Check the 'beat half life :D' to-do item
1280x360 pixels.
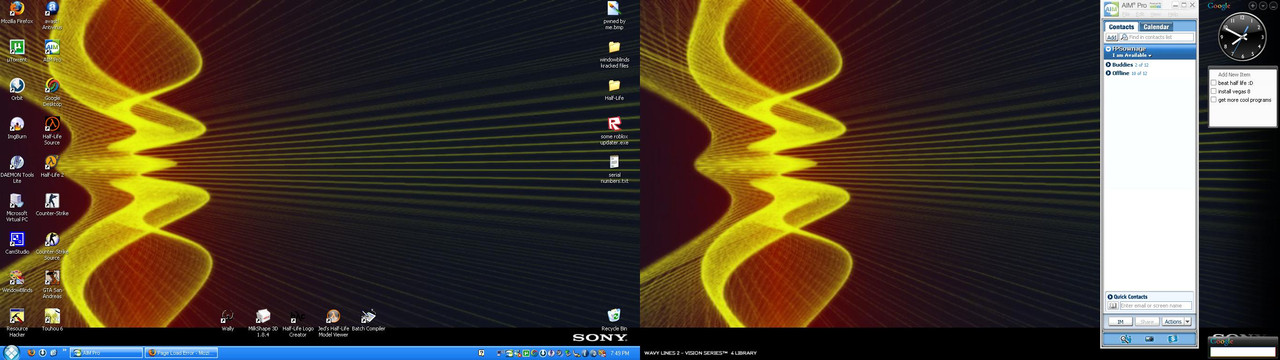coord(1214,83)
